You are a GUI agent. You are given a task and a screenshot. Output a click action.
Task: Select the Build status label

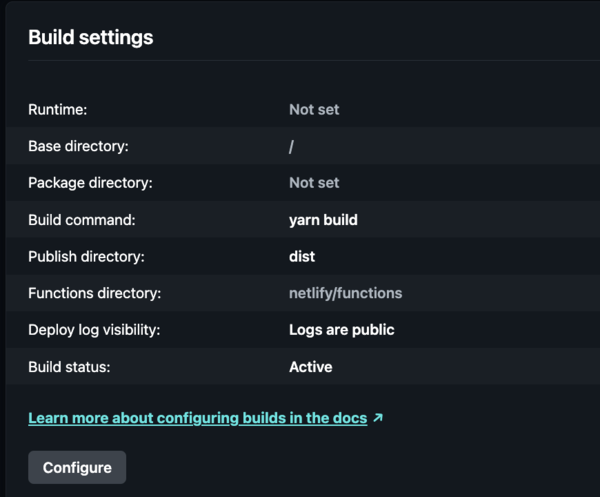tap(69, 367)
